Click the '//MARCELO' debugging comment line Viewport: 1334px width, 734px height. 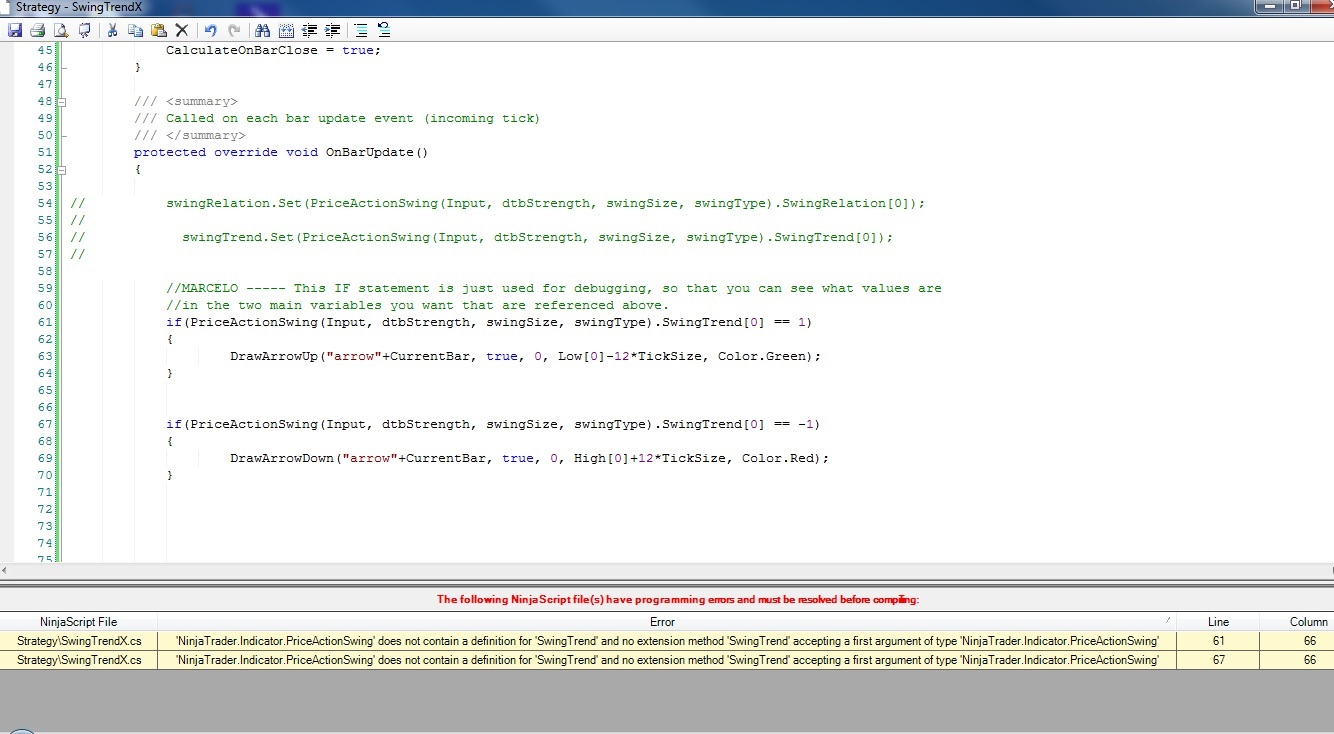pyautogui.click(x=554, y=288)
